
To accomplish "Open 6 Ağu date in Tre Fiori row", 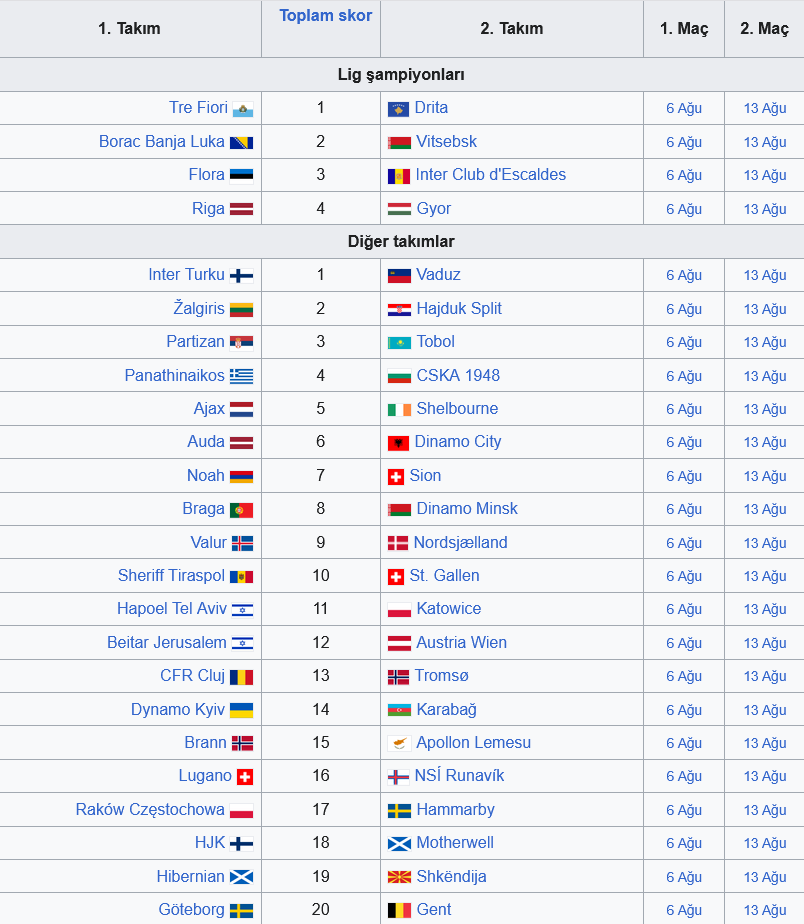I will (684, 108).
